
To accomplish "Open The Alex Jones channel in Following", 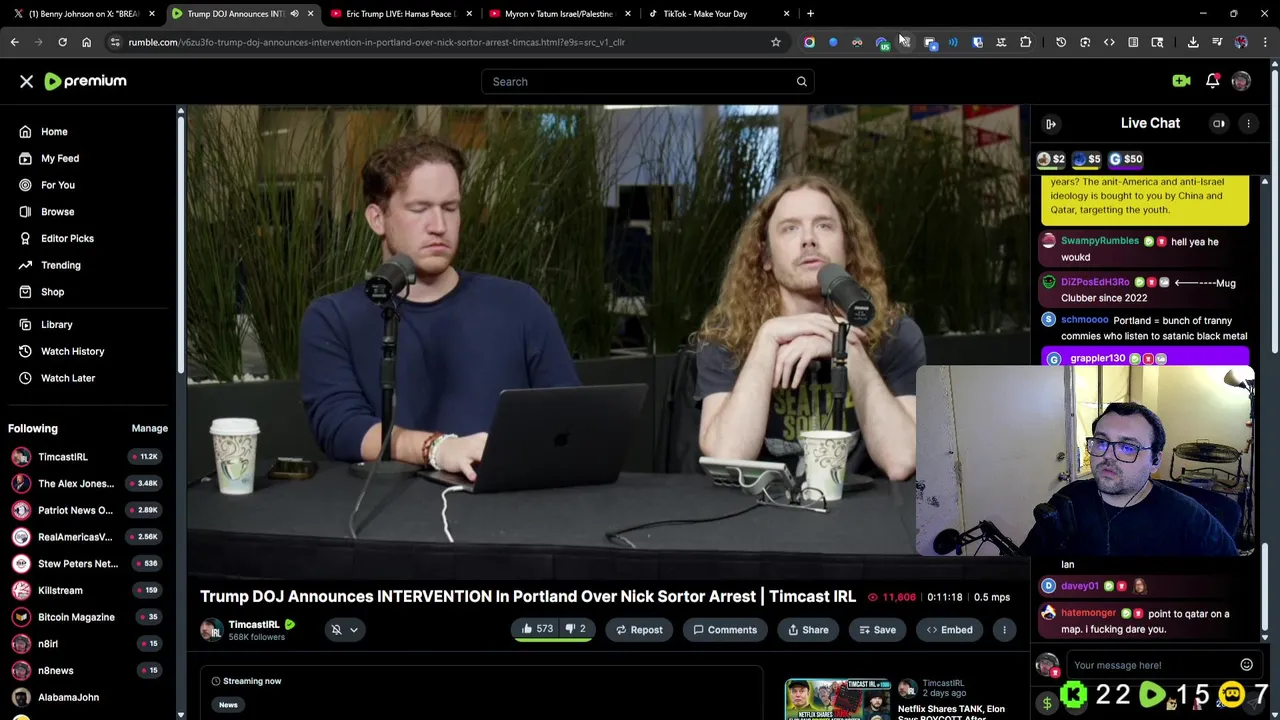I will tap(76, 484).
